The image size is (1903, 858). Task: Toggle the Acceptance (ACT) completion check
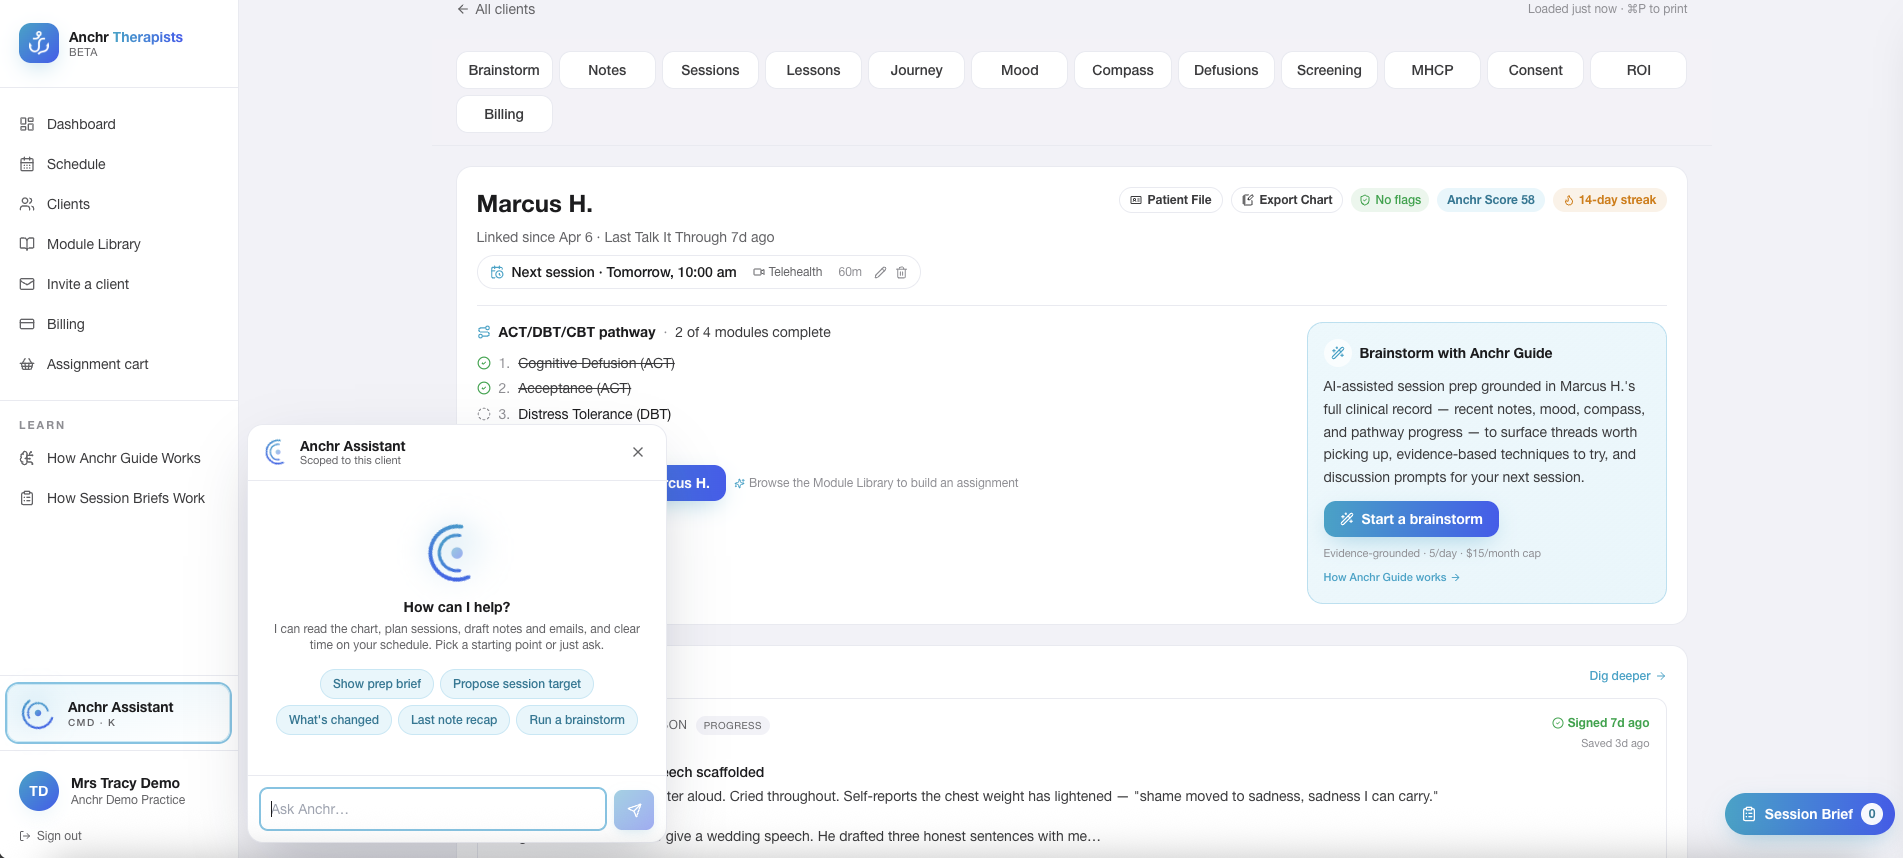(484, 388)
